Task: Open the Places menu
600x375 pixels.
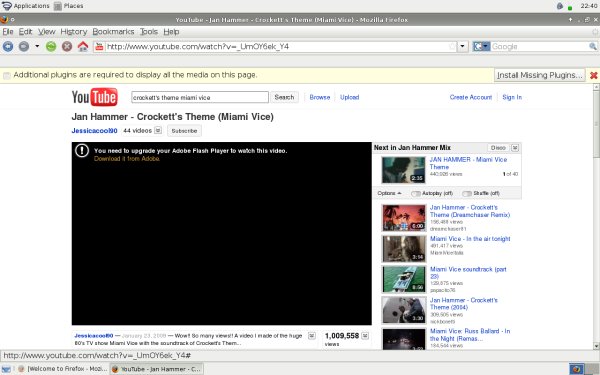Action: coord(68,6)
